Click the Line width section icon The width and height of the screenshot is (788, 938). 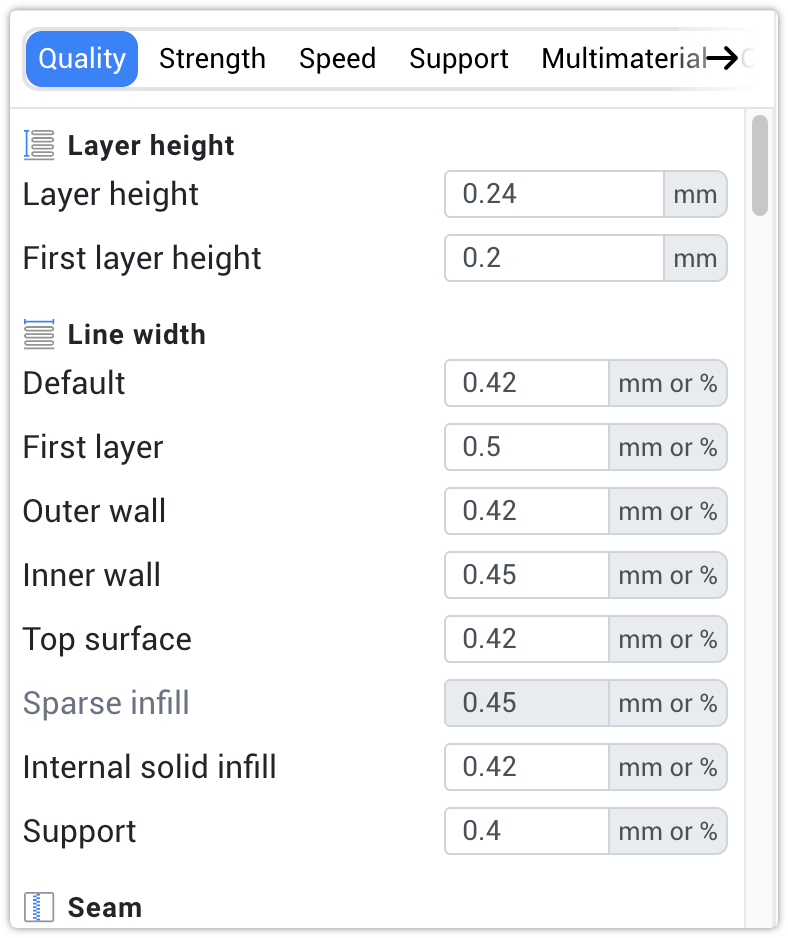(37, 334)
